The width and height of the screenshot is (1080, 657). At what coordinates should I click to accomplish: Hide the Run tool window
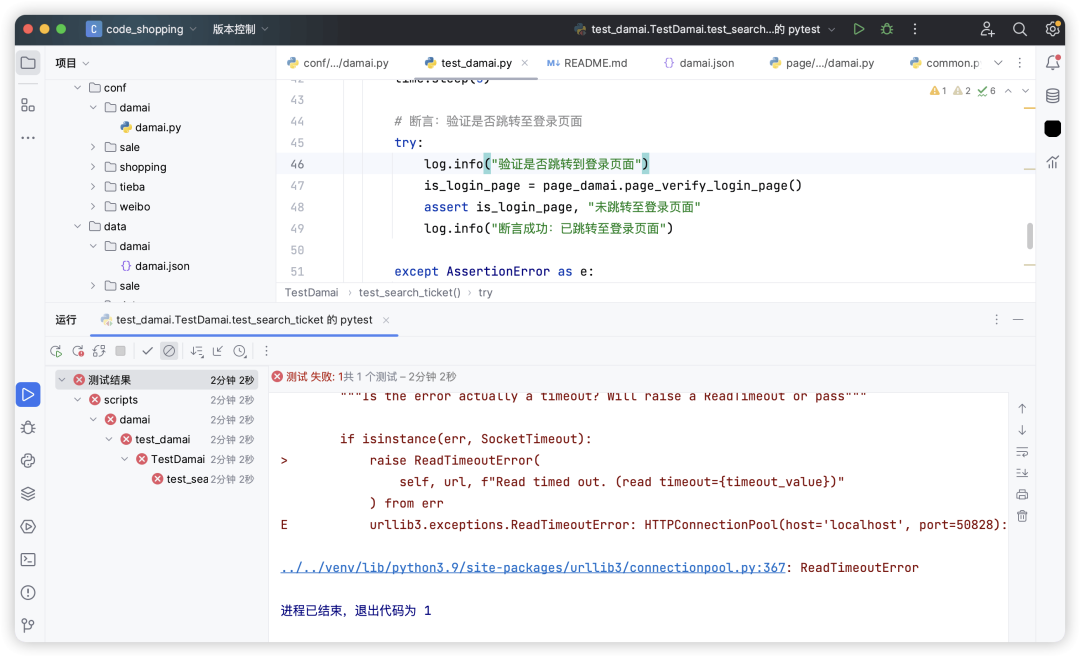point(1018,320)
